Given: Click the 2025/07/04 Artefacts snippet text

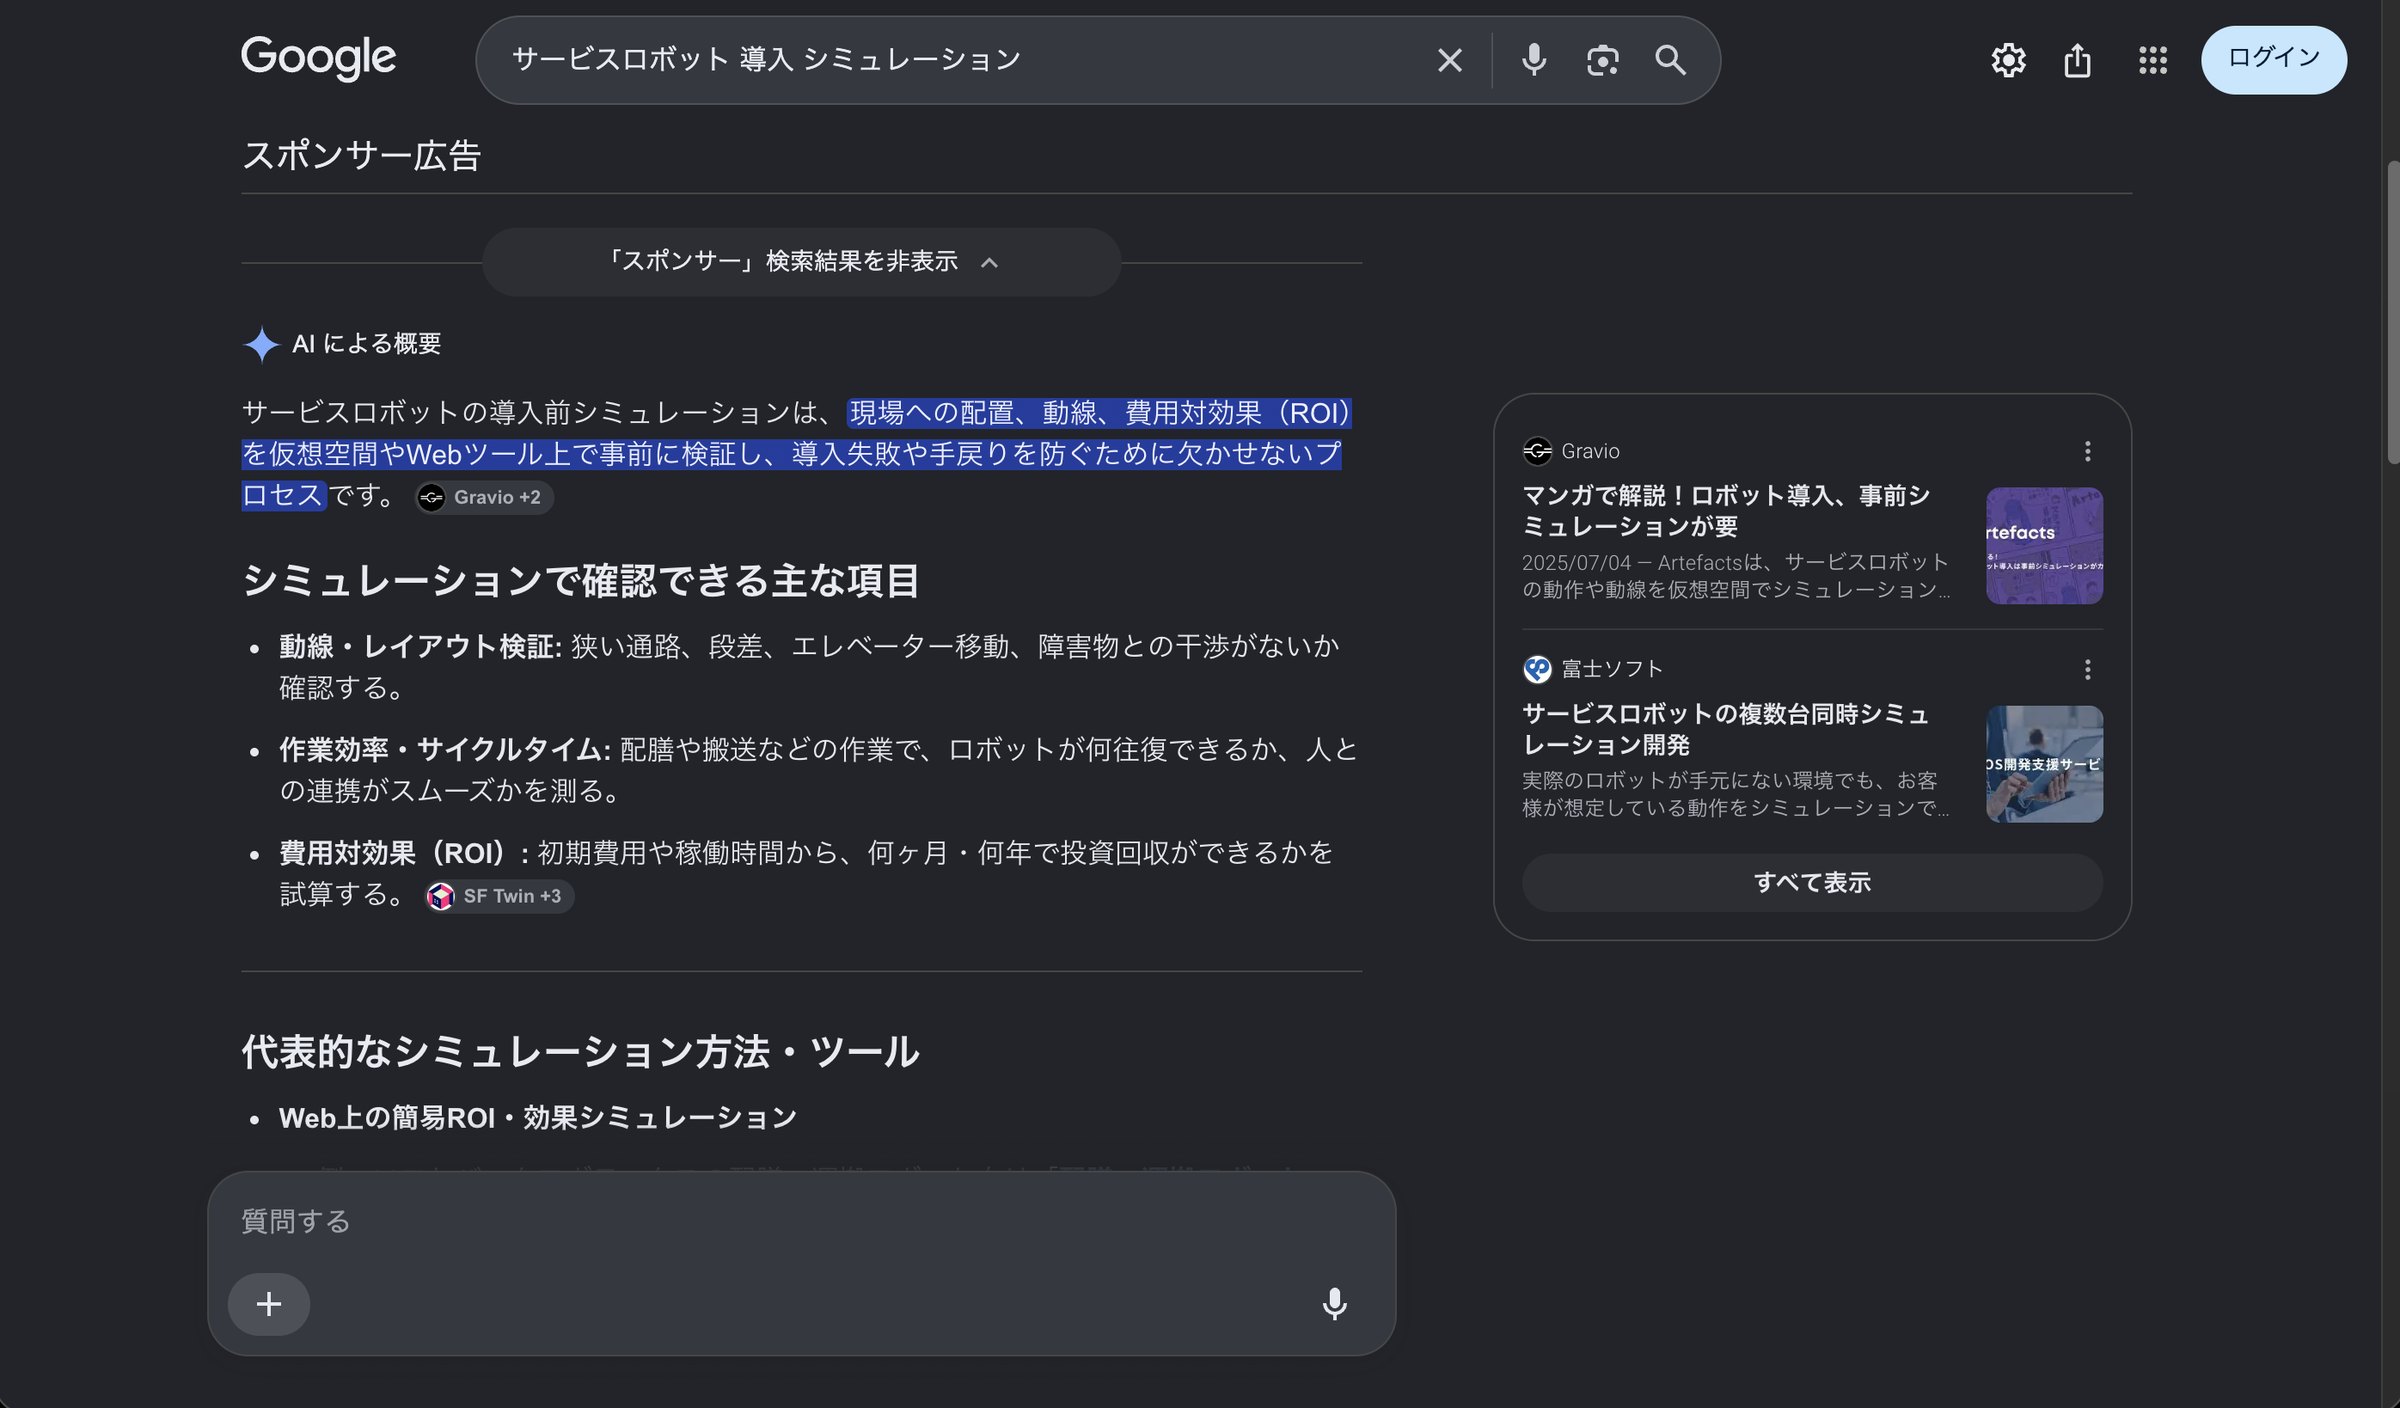Looking at the screenshot, I should (1736, 576).
